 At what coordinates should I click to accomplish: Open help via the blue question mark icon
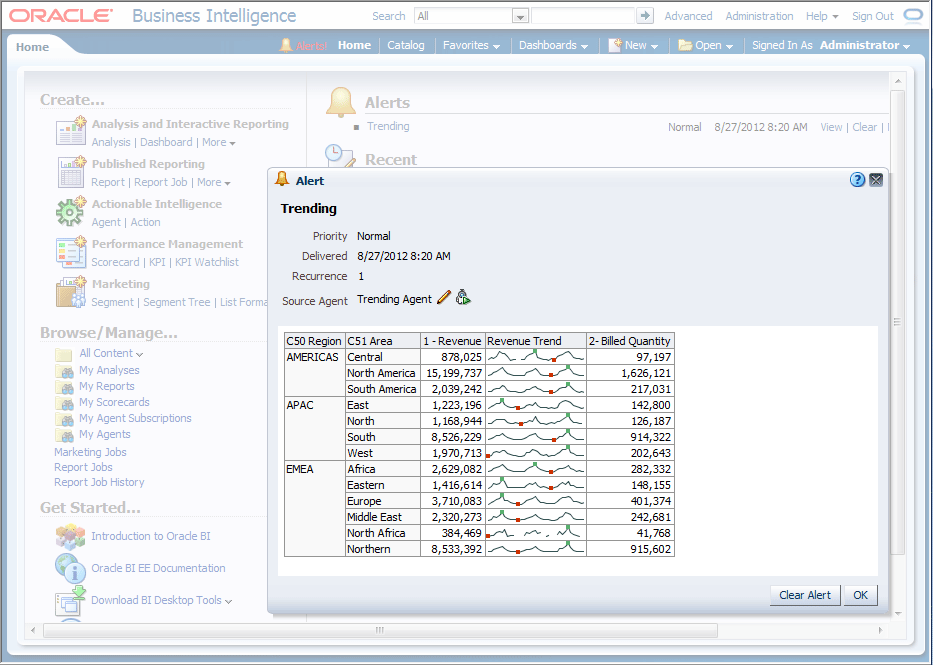[857, 180]
